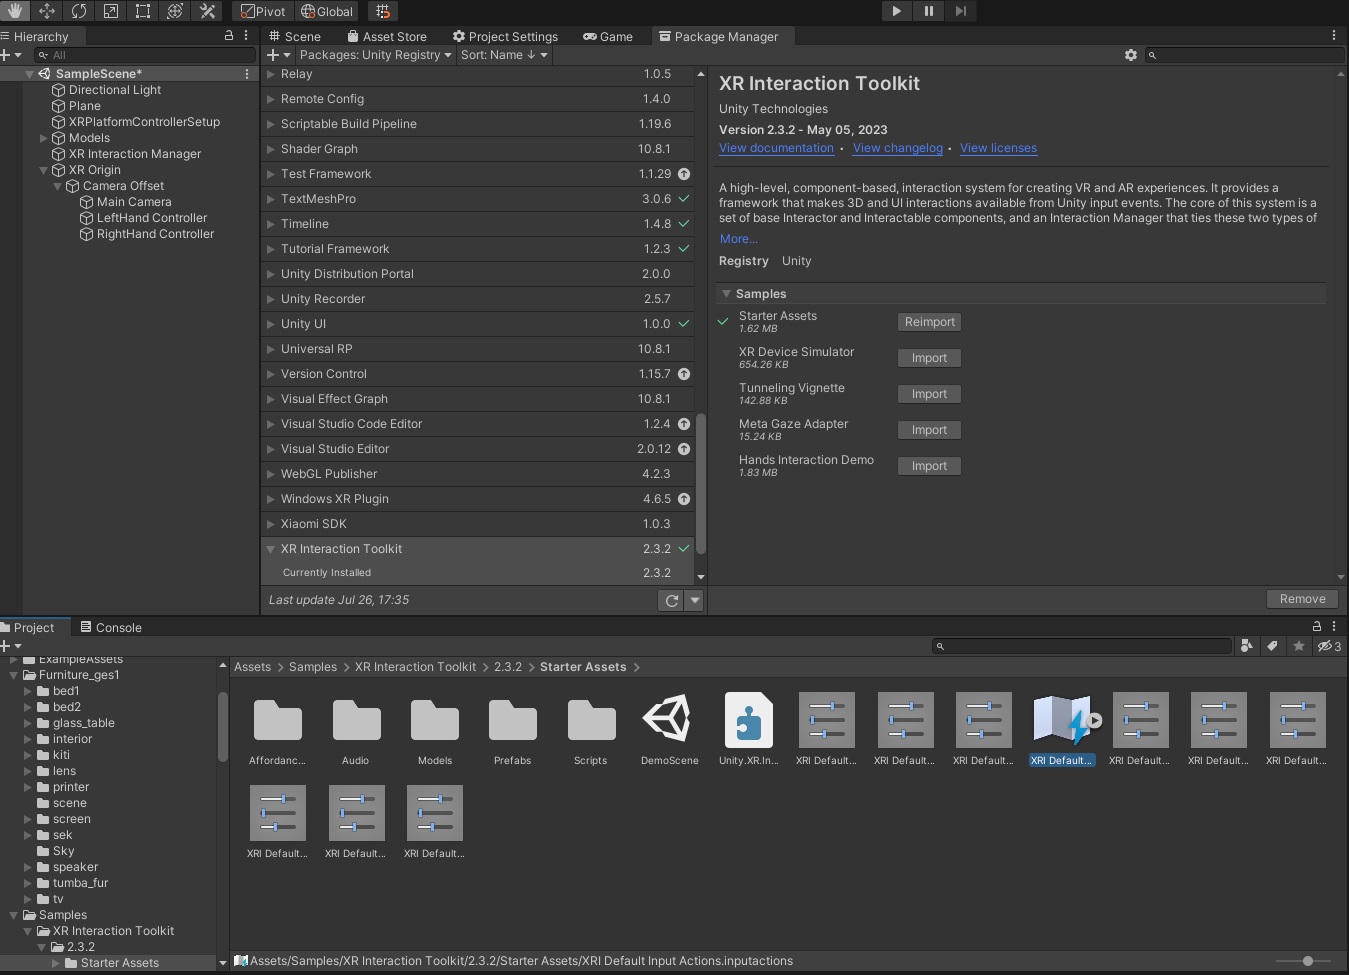Toggle the Hierarchy panel lock
The width and height of the screenshot is (1349, 975).
point(229,35)
